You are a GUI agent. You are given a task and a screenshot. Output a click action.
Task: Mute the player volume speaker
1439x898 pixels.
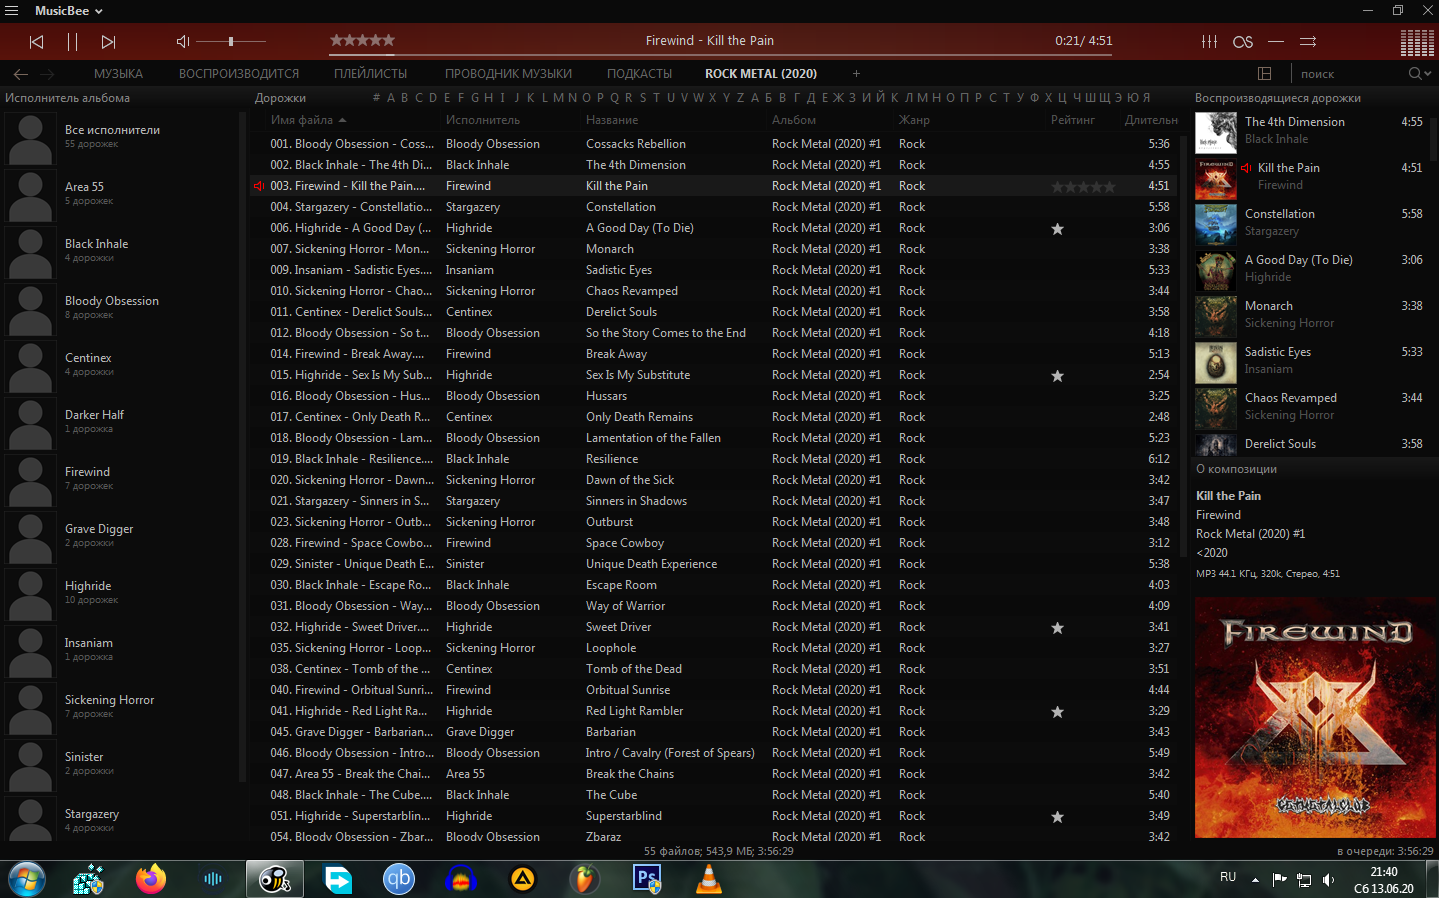point(183,42)
